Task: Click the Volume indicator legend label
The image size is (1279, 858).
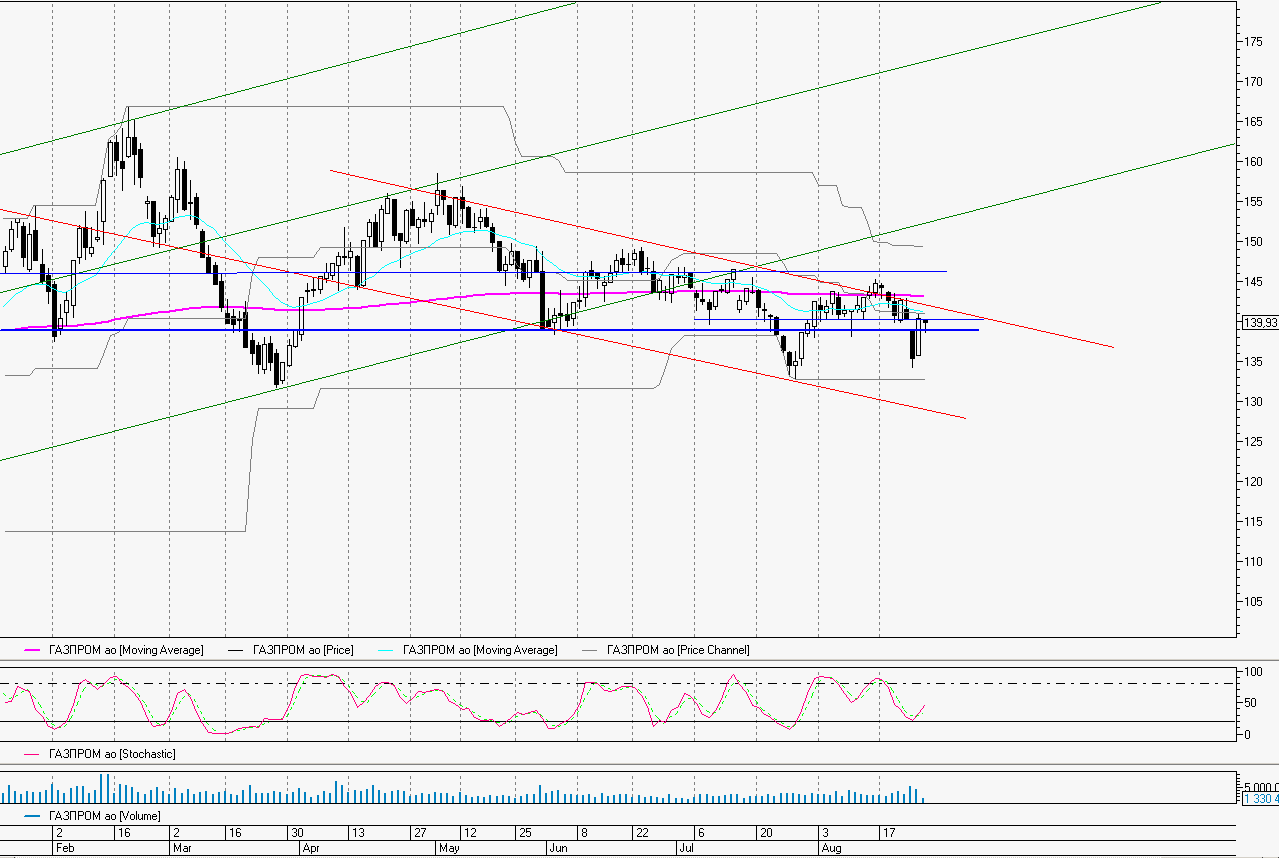Action: pos(105,817)
